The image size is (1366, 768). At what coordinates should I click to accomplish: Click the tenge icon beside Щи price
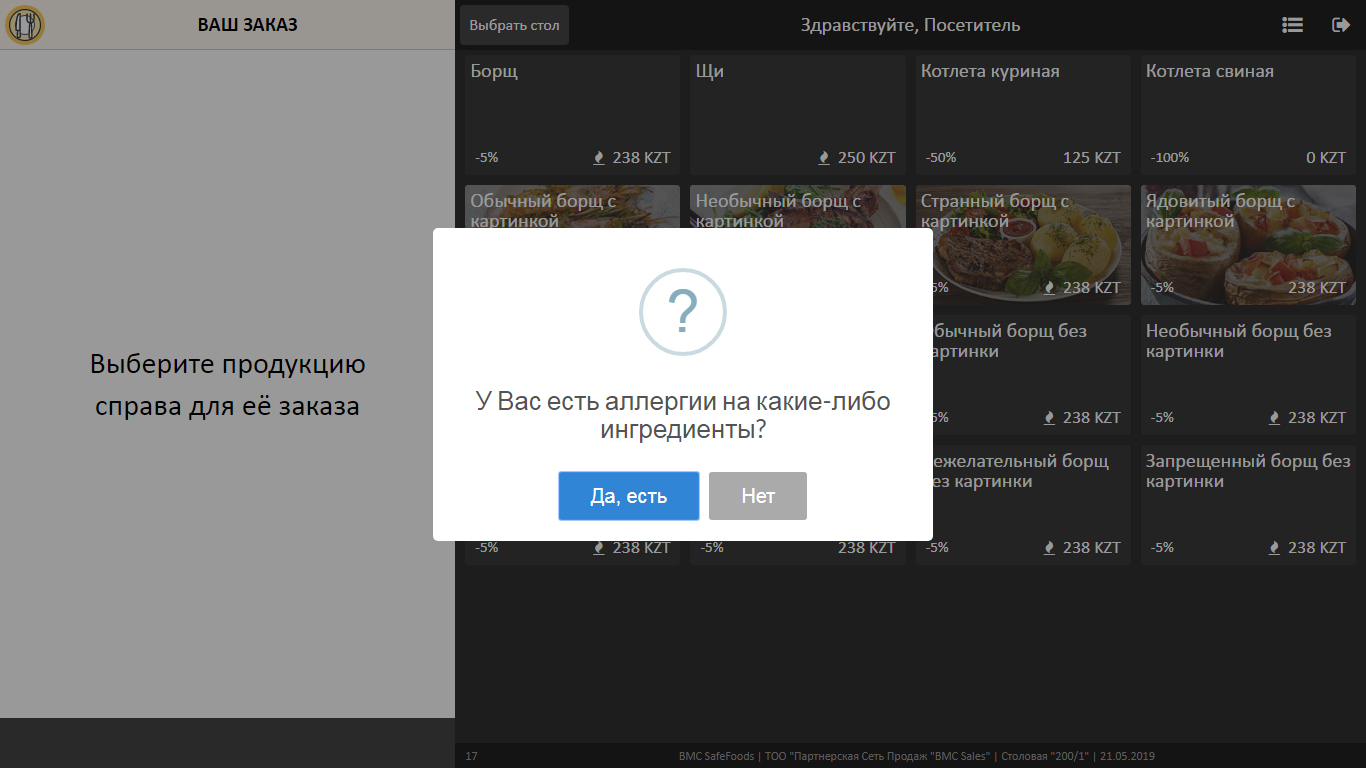(x=823, y=157)
